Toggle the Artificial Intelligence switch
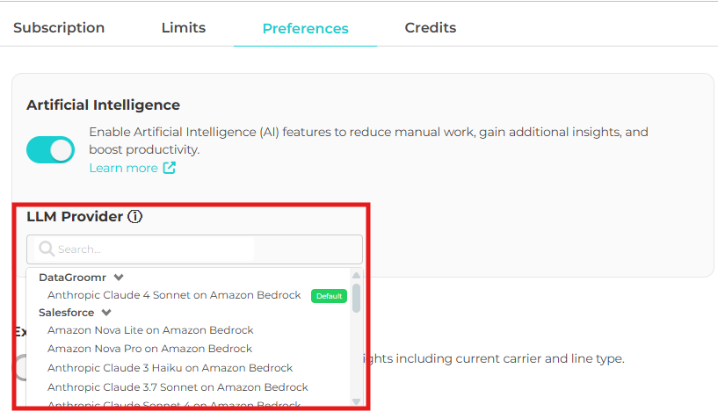Image resolution: width=718 pixels, height=412 pixels. (x=51, y=150)
